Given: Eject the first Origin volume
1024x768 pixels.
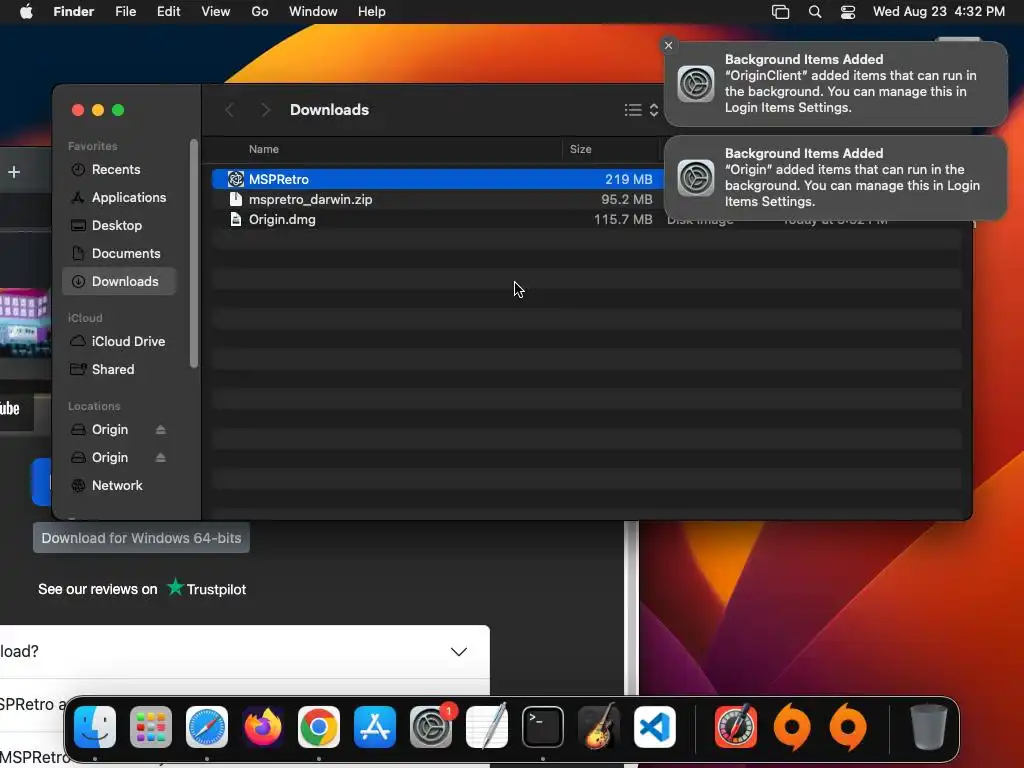Looking at the screenshot, I should 161,430.
